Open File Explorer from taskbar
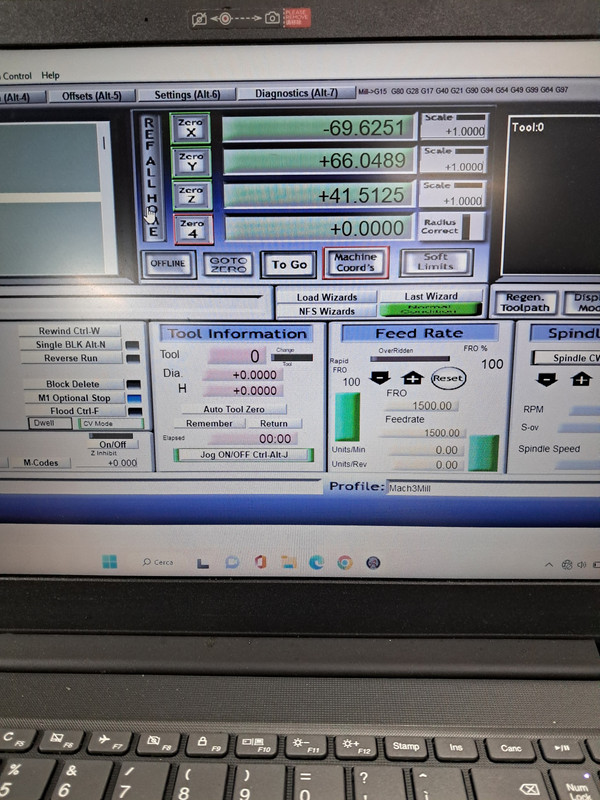The height and width of the screenshot is (800, 600). [289, 562]
